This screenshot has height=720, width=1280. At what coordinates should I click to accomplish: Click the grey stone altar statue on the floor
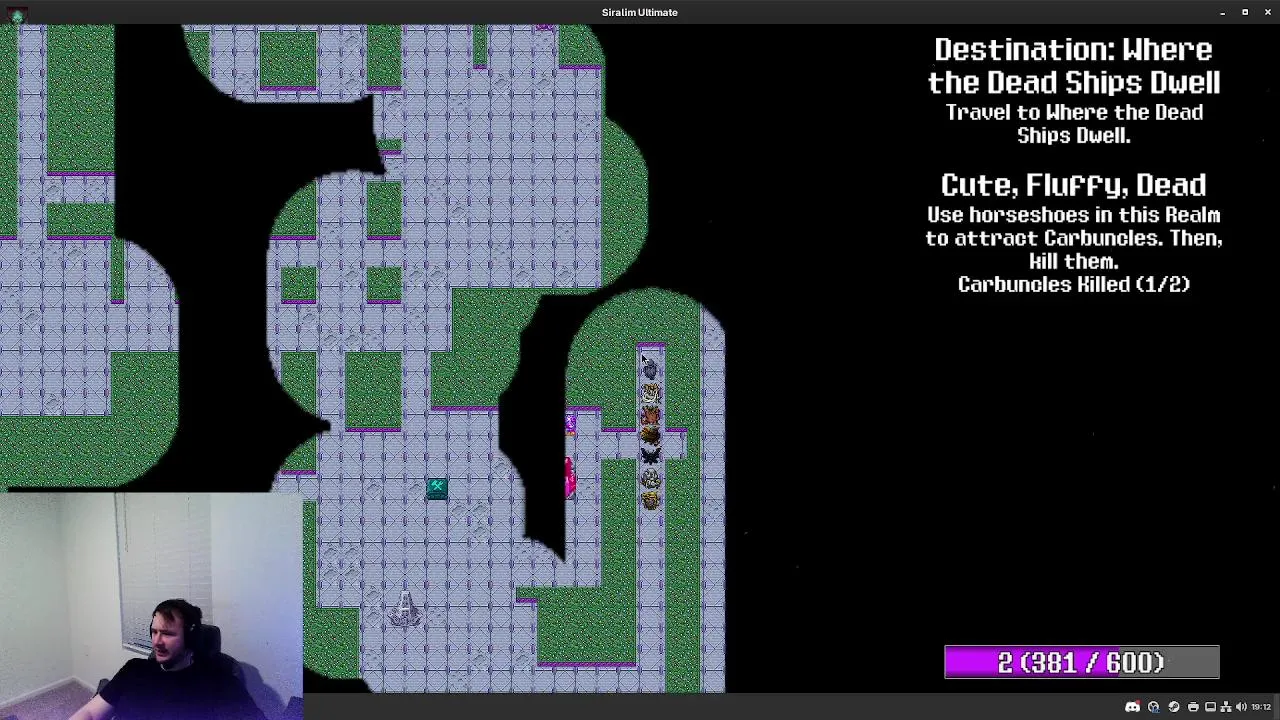coord(404,609)
